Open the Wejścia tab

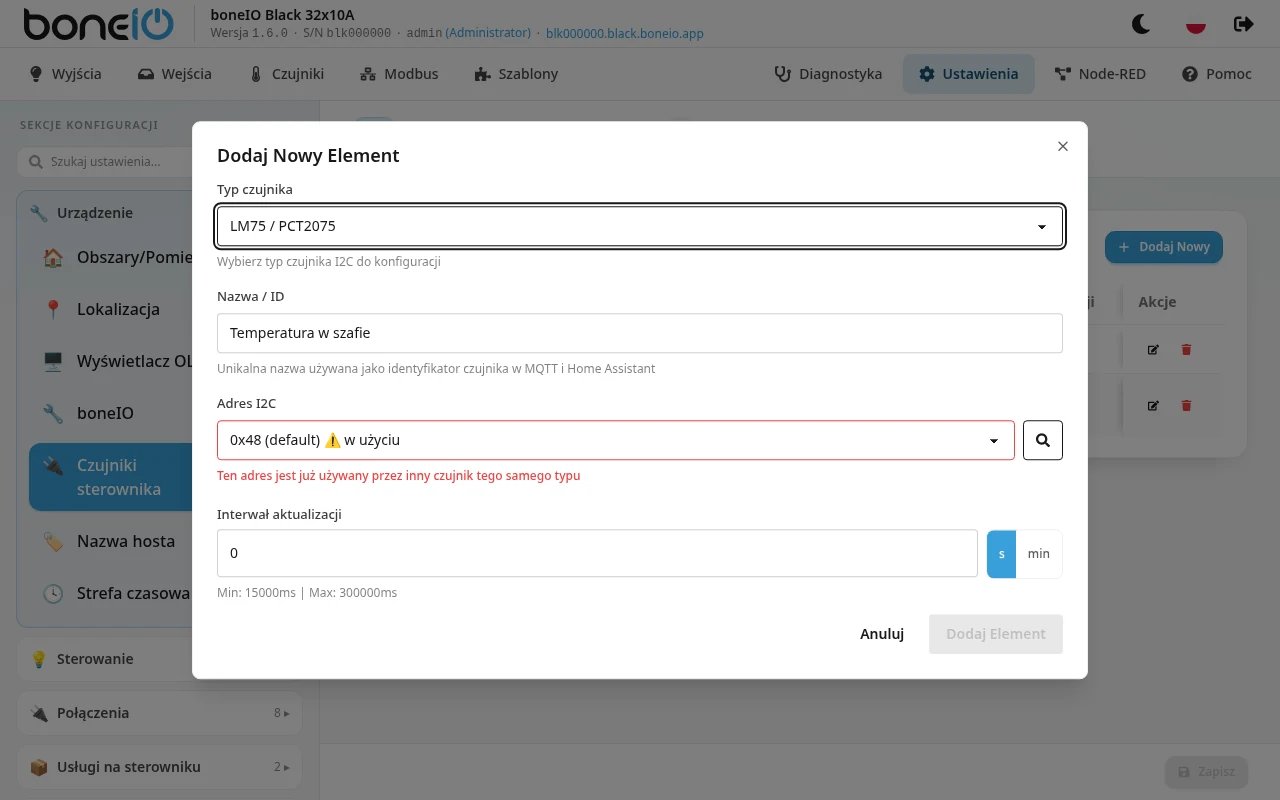175,74
